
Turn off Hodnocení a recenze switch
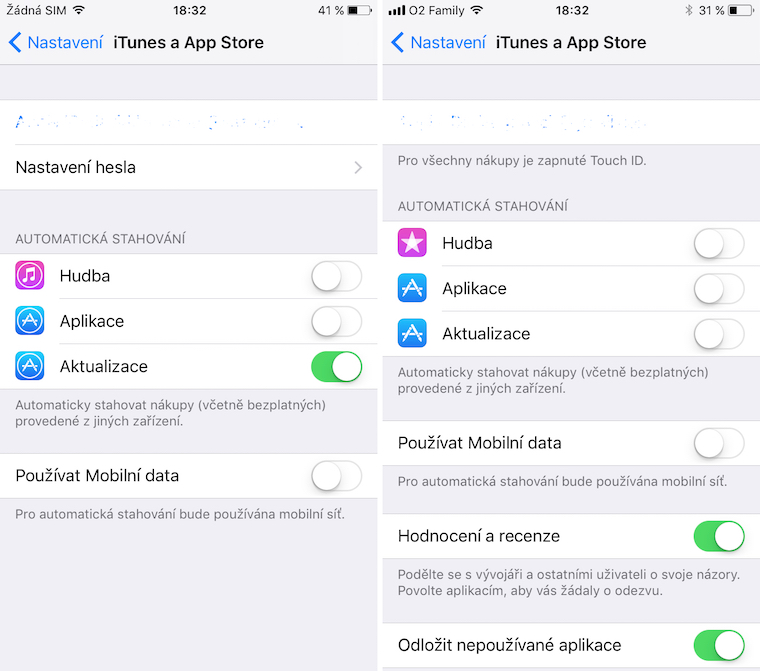pyautogui.click(x=719, y=536)
